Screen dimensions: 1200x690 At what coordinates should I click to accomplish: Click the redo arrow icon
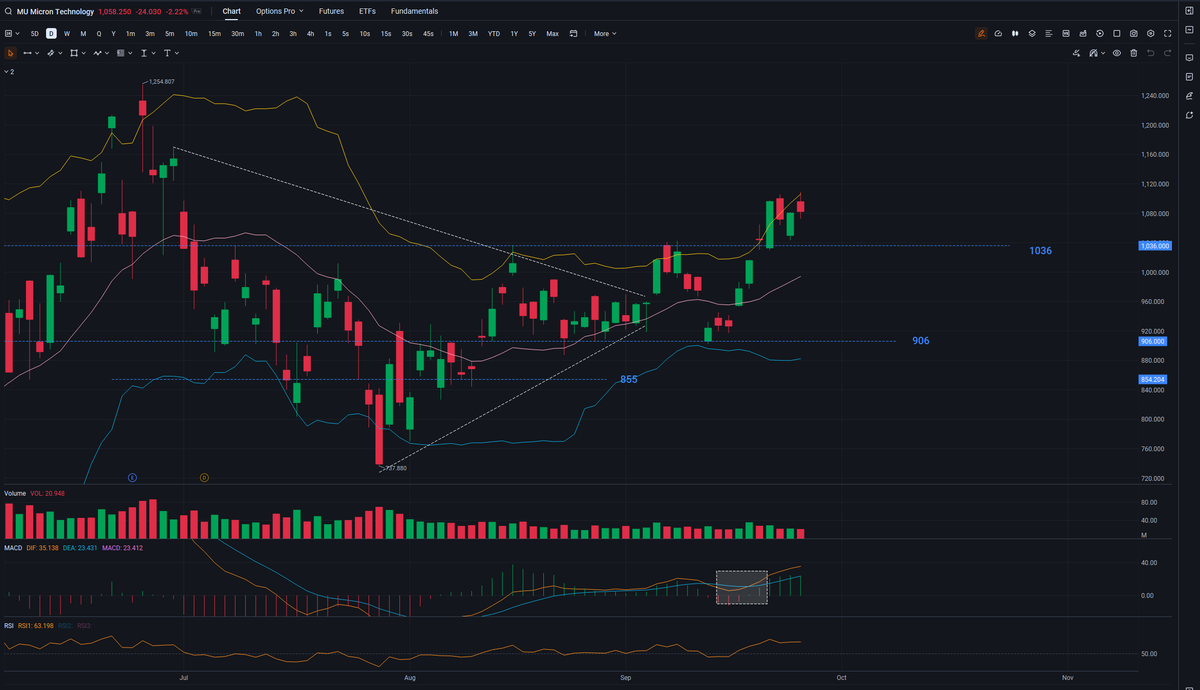pos(1168,53)
